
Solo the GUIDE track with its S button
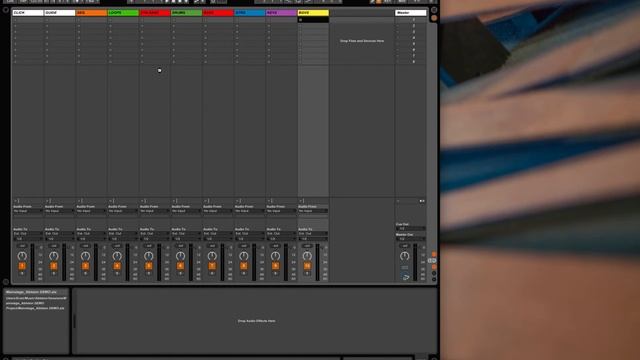[54, 273]
